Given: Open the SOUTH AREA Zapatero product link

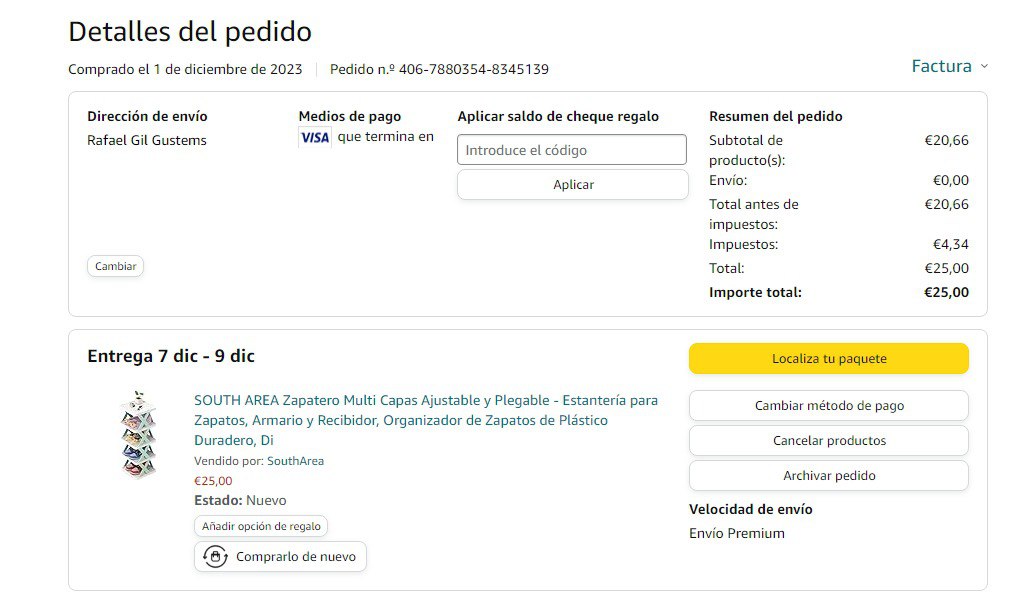Looking at the screenshot, I should [426, 420].
